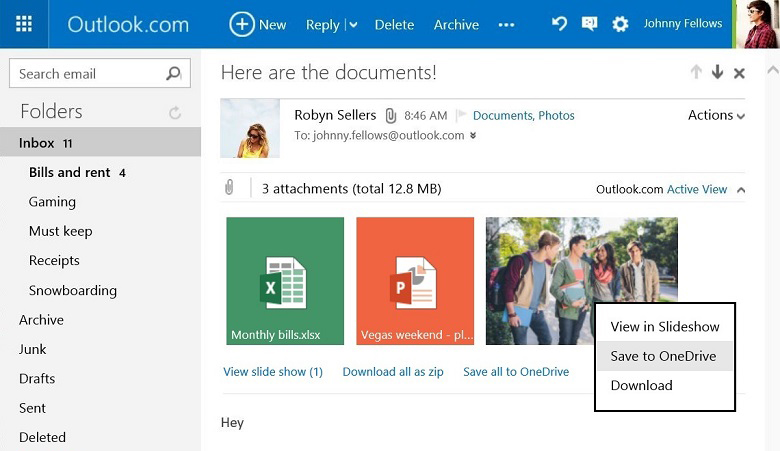Open the messaging chat icon

point(589,23)
